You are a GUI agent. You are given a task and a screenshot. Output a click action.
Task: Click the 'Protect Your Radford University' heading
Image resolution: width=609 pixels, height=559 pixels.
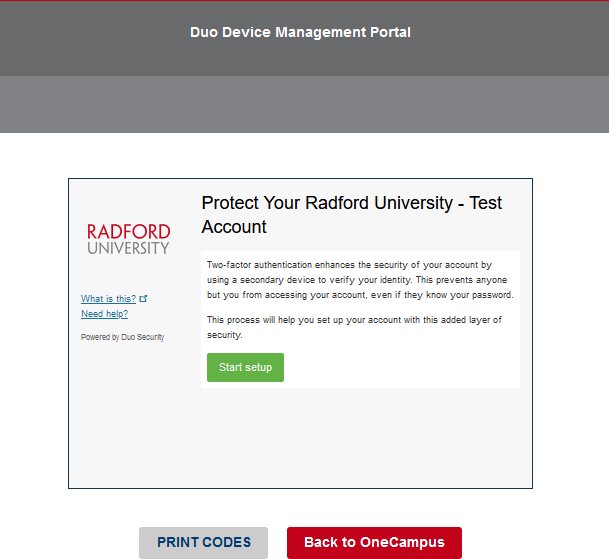(x=351, y=203)
